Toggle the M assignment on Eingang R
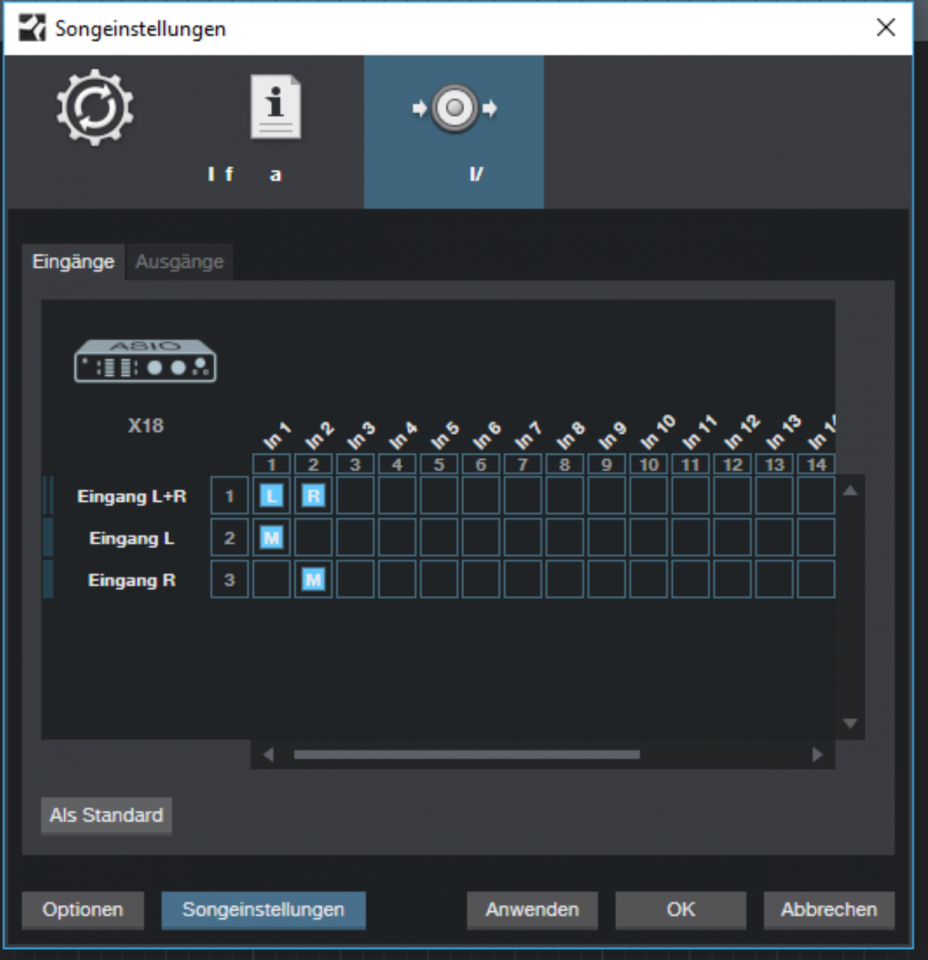 (x=313, y=579)
